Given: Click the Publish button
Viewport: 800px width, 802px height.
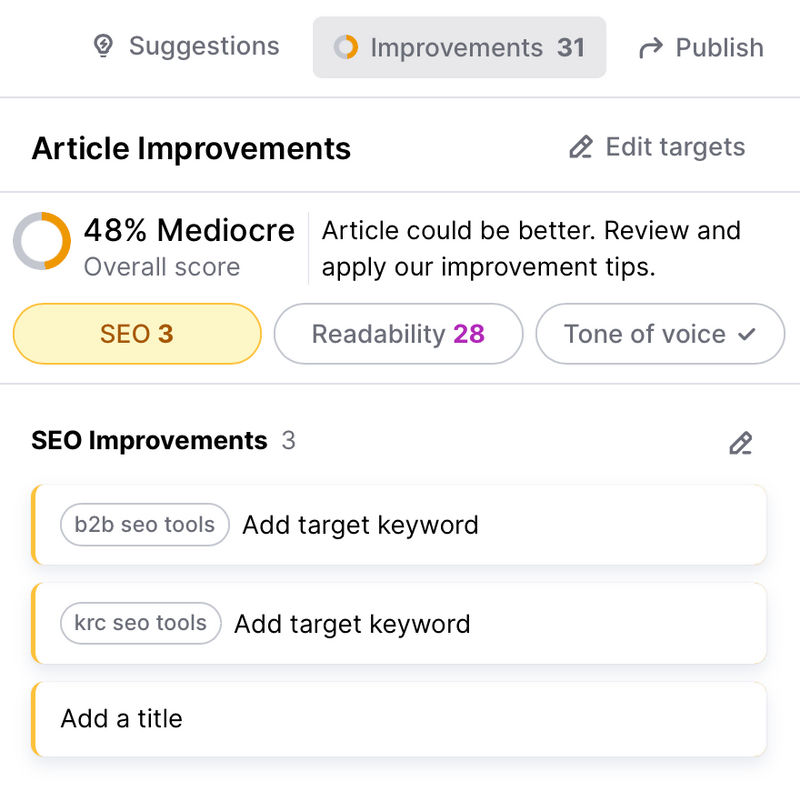Looking at the screenshot, I should [701, 48].
